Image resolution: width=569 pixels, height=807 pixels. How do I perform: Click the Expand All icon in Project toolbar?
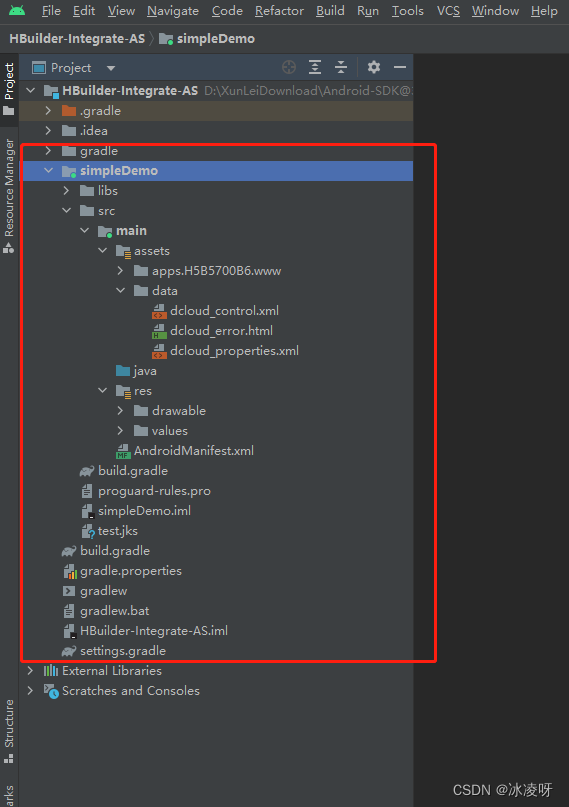pyautogui.click(x=315, y=67)
